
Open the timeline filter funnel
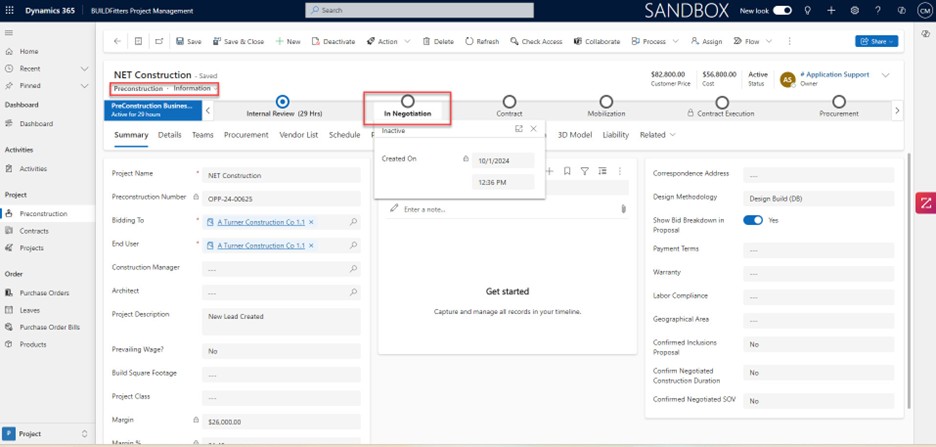pyautogui.click(x=585, y=171)
